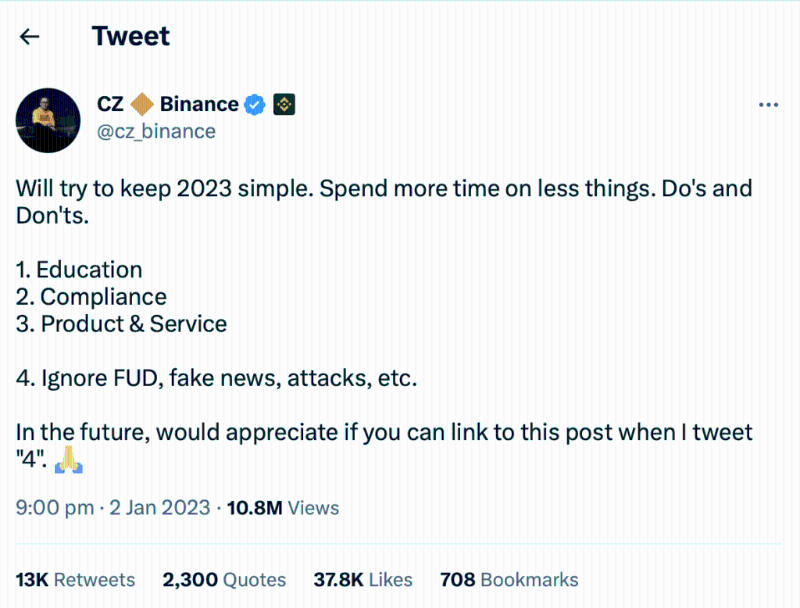Show the 13K Retweets list

coord(75,579)
